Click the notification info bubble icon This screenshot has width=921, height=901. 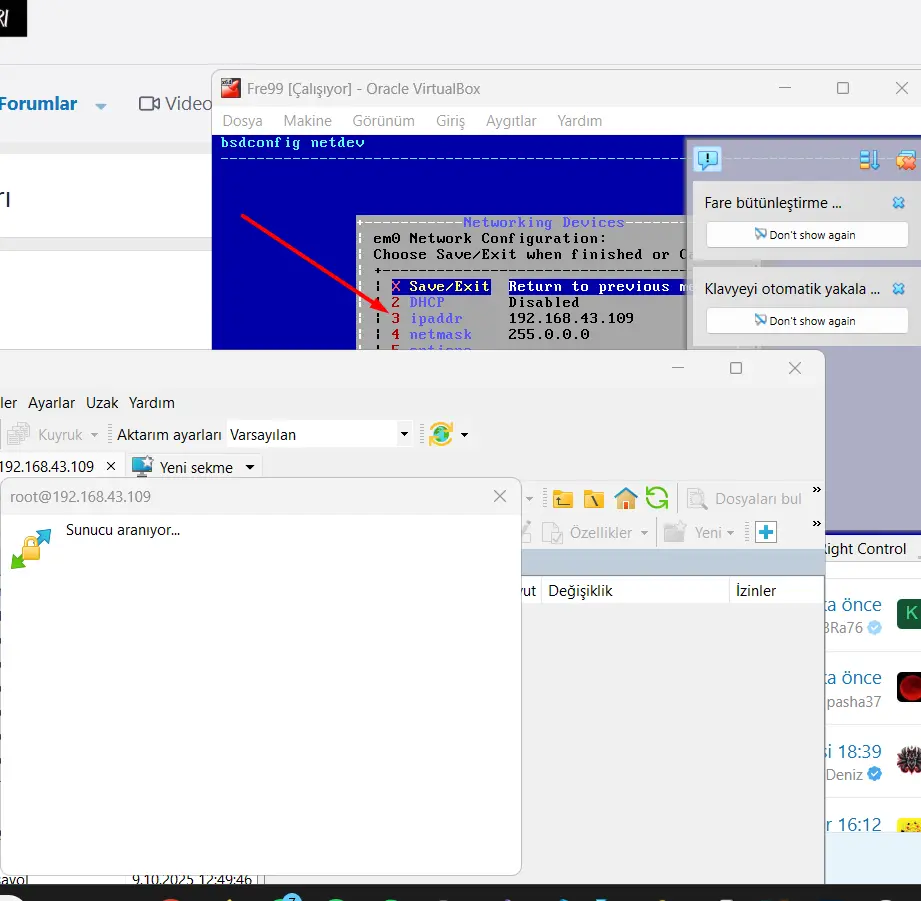708,159
